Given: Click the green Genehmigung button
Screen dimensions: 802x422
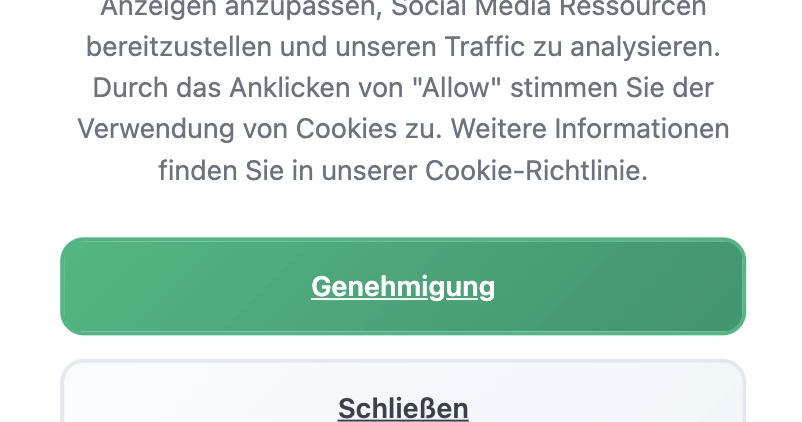Looking at the screenshot, I should (403, 286).
